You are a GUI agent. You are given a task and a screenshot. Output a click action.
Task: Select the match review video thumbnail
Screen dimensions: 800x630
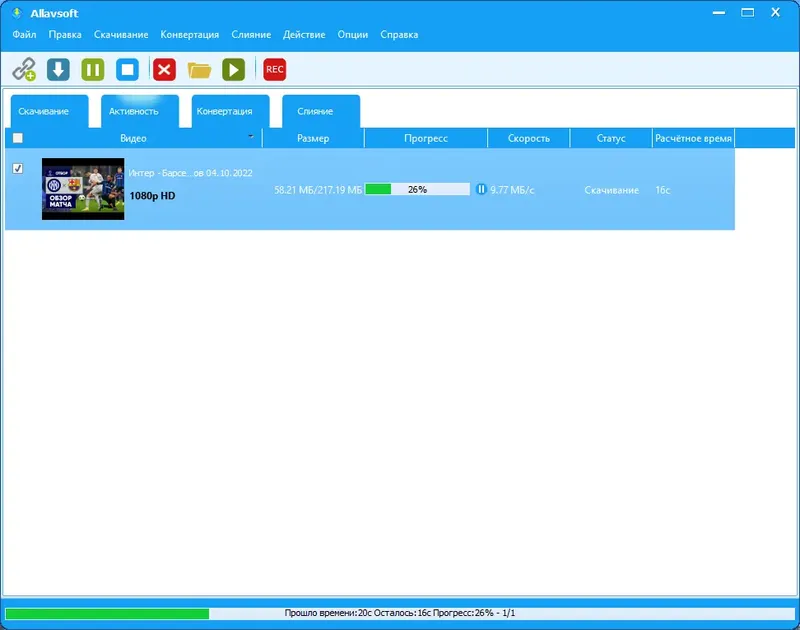click(83, 189)
